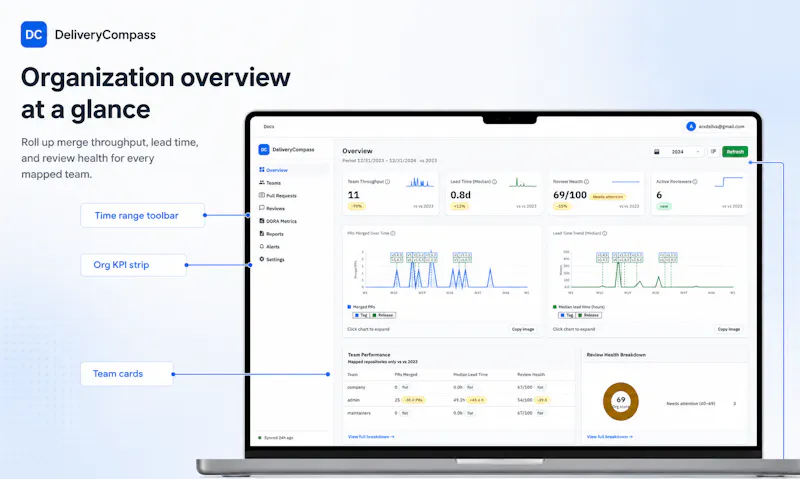Click info icon next to Lead Time (Median)
Image resolution: width=800 pixels, height=479 pixels.
(x=494, y=182)
